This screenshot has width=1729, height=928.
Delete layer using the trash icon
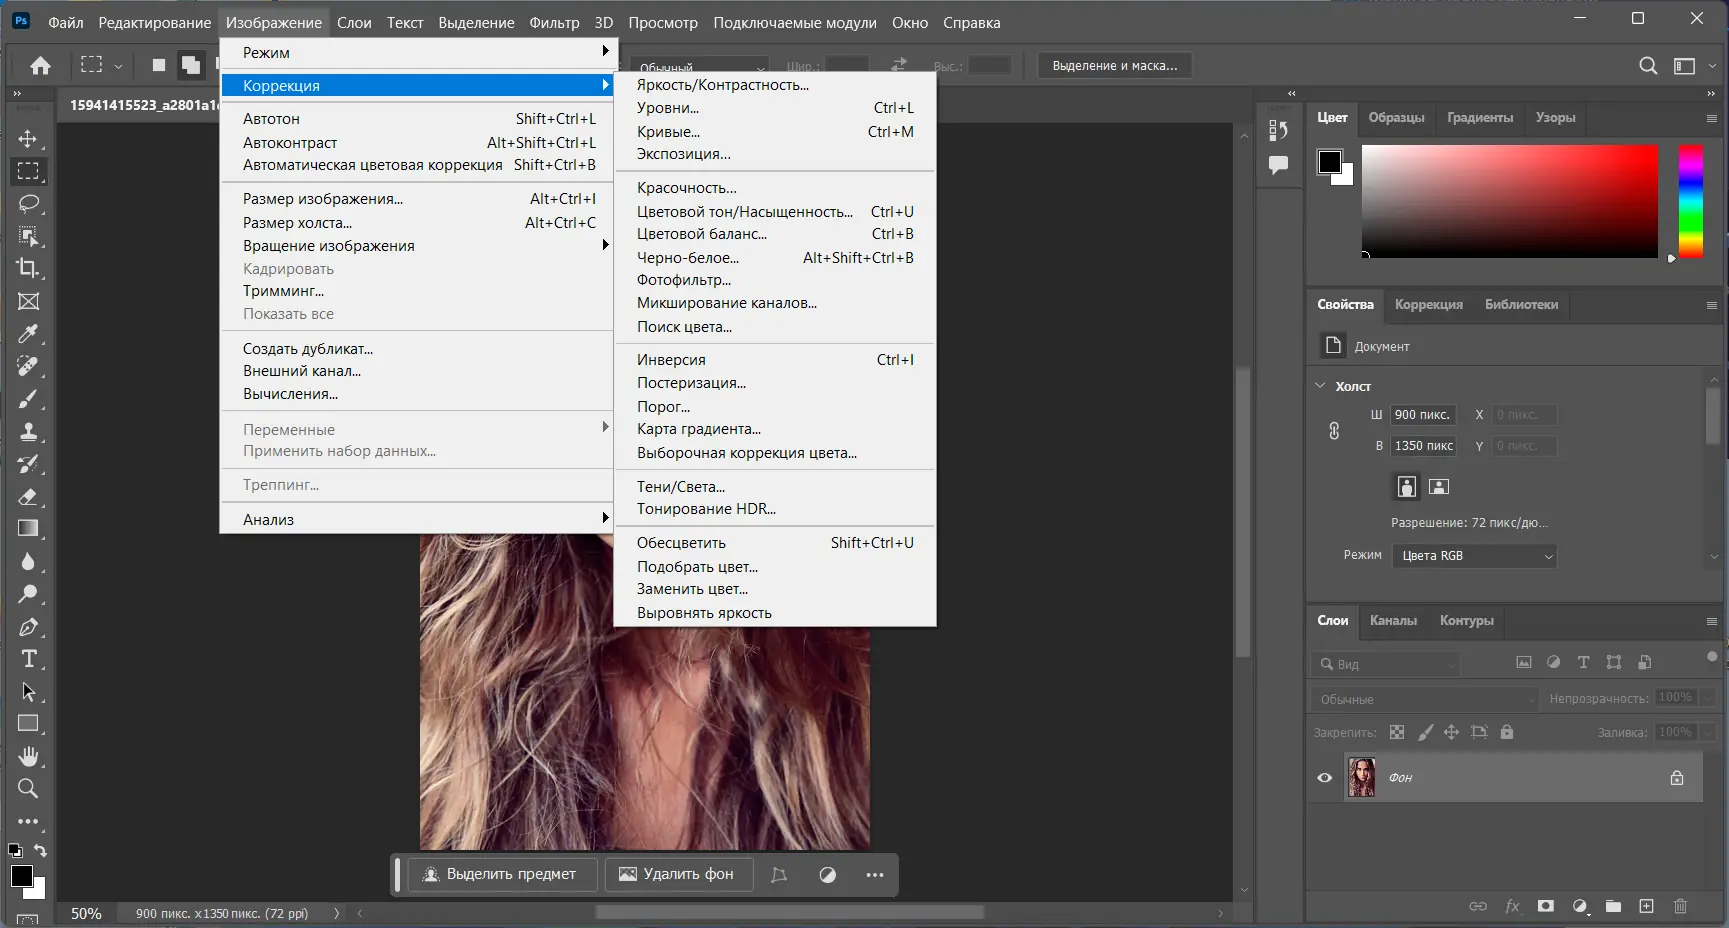click(x=1679, y=906)
